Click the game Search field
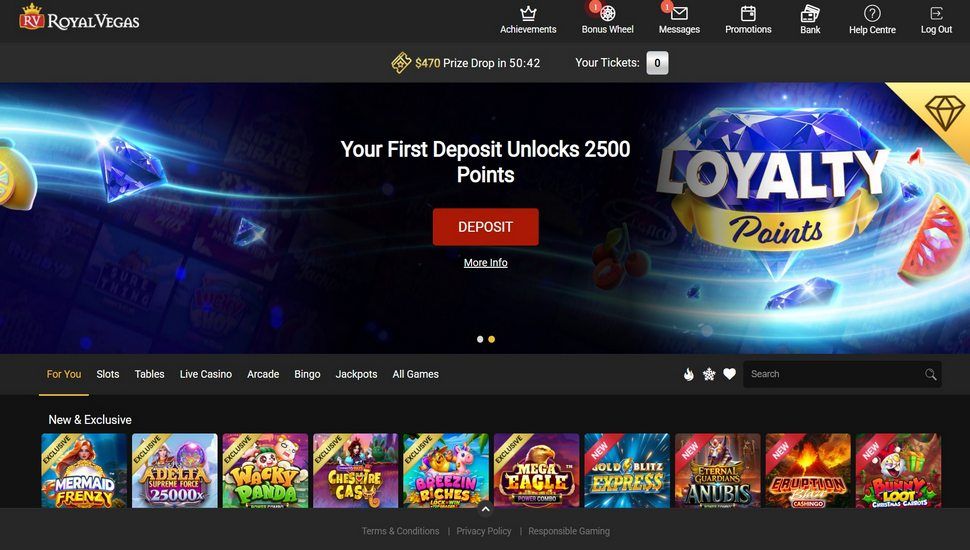Viewport: 970px width, 550px height. point(842,374)
